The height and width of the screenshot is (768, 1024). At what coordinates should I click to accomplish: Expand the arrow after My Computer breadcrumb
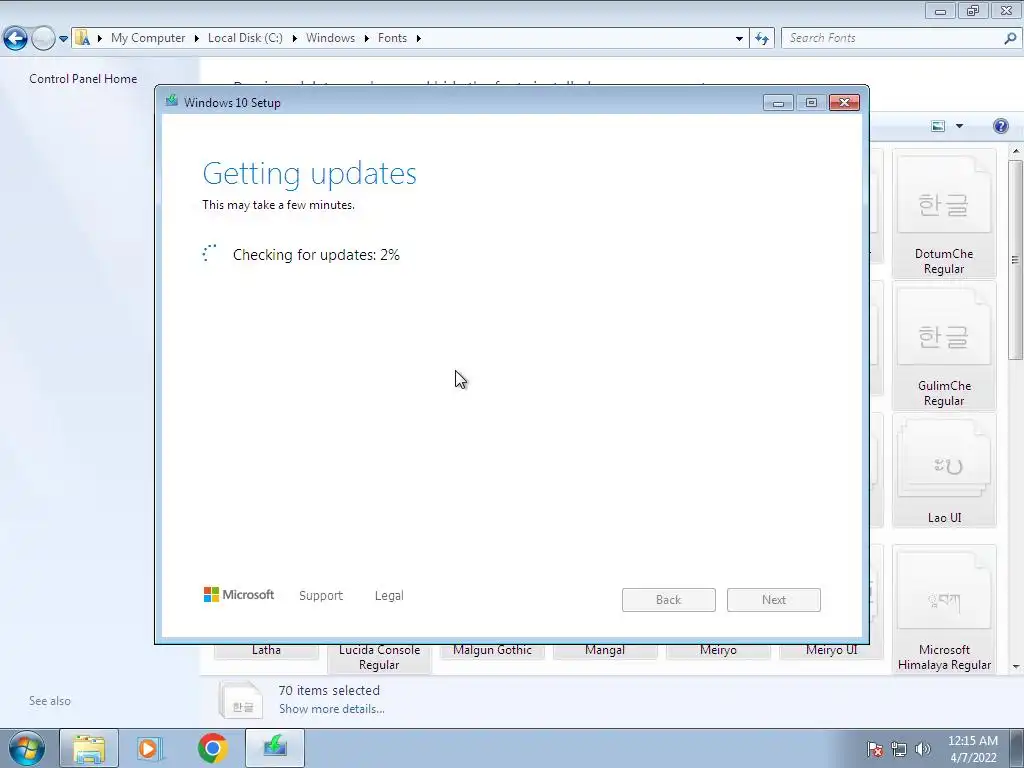(x=197, y=39)
